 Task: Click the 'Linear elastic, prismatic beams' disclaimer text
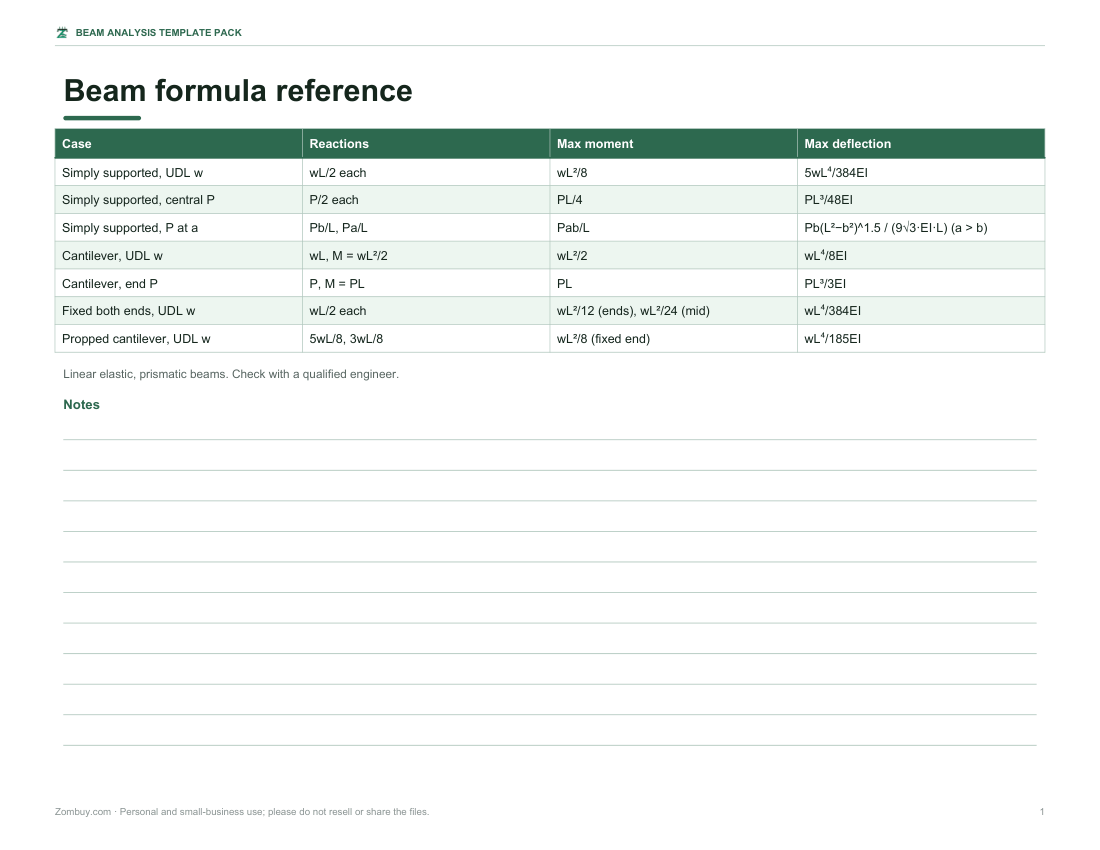pos(231,375)
